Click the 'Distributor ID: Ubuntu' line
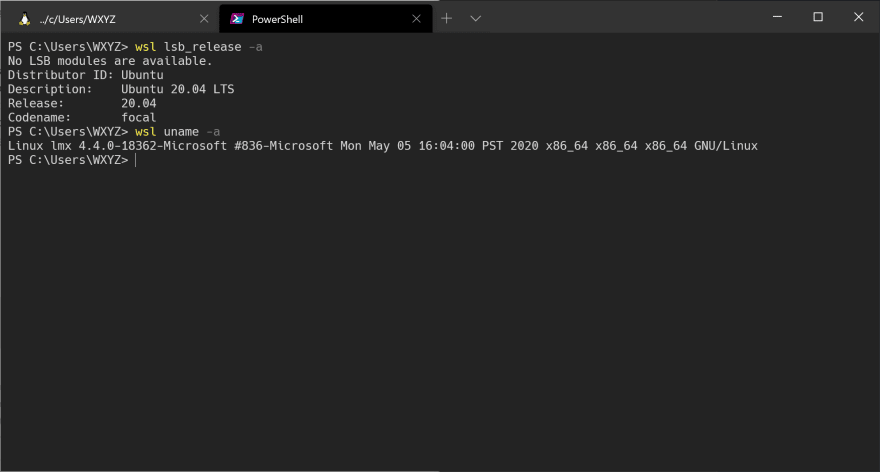This screenshot has width=880, height=472. coord(86,75)
